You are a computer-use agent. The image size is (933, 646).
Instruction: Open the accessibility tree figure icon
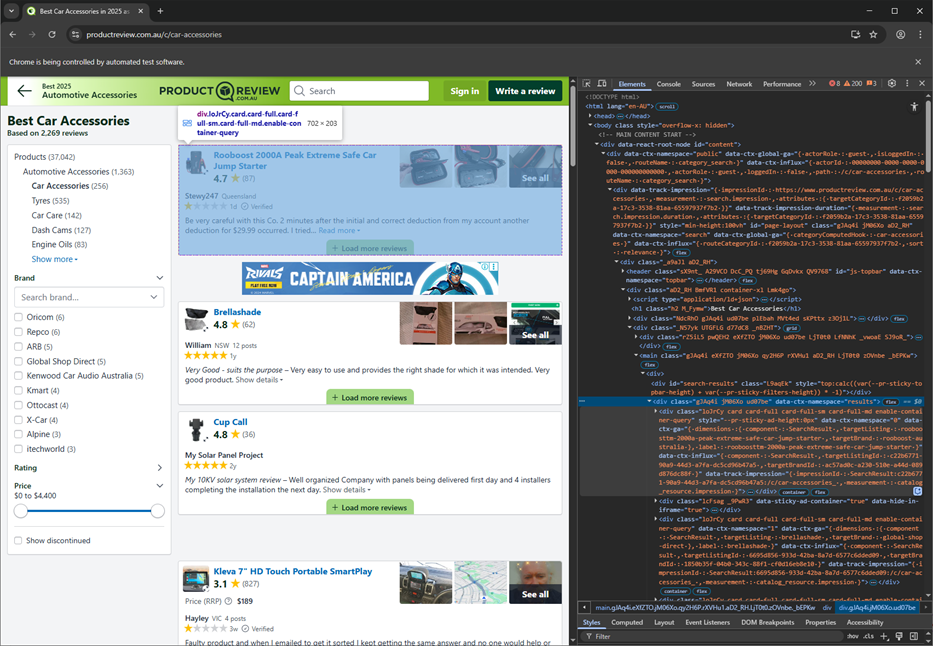(x=914, y=106)
